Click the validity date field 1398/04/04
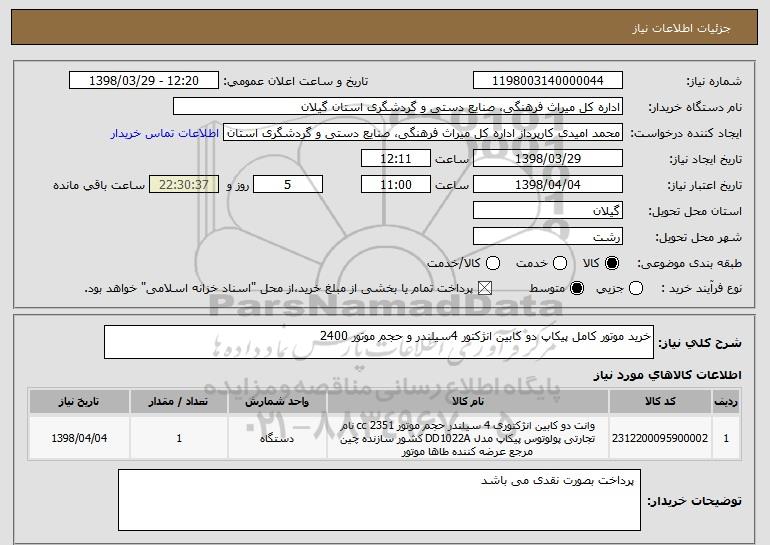Image resolution: width=770 pixels, height=545 pixels. (548, 185)
